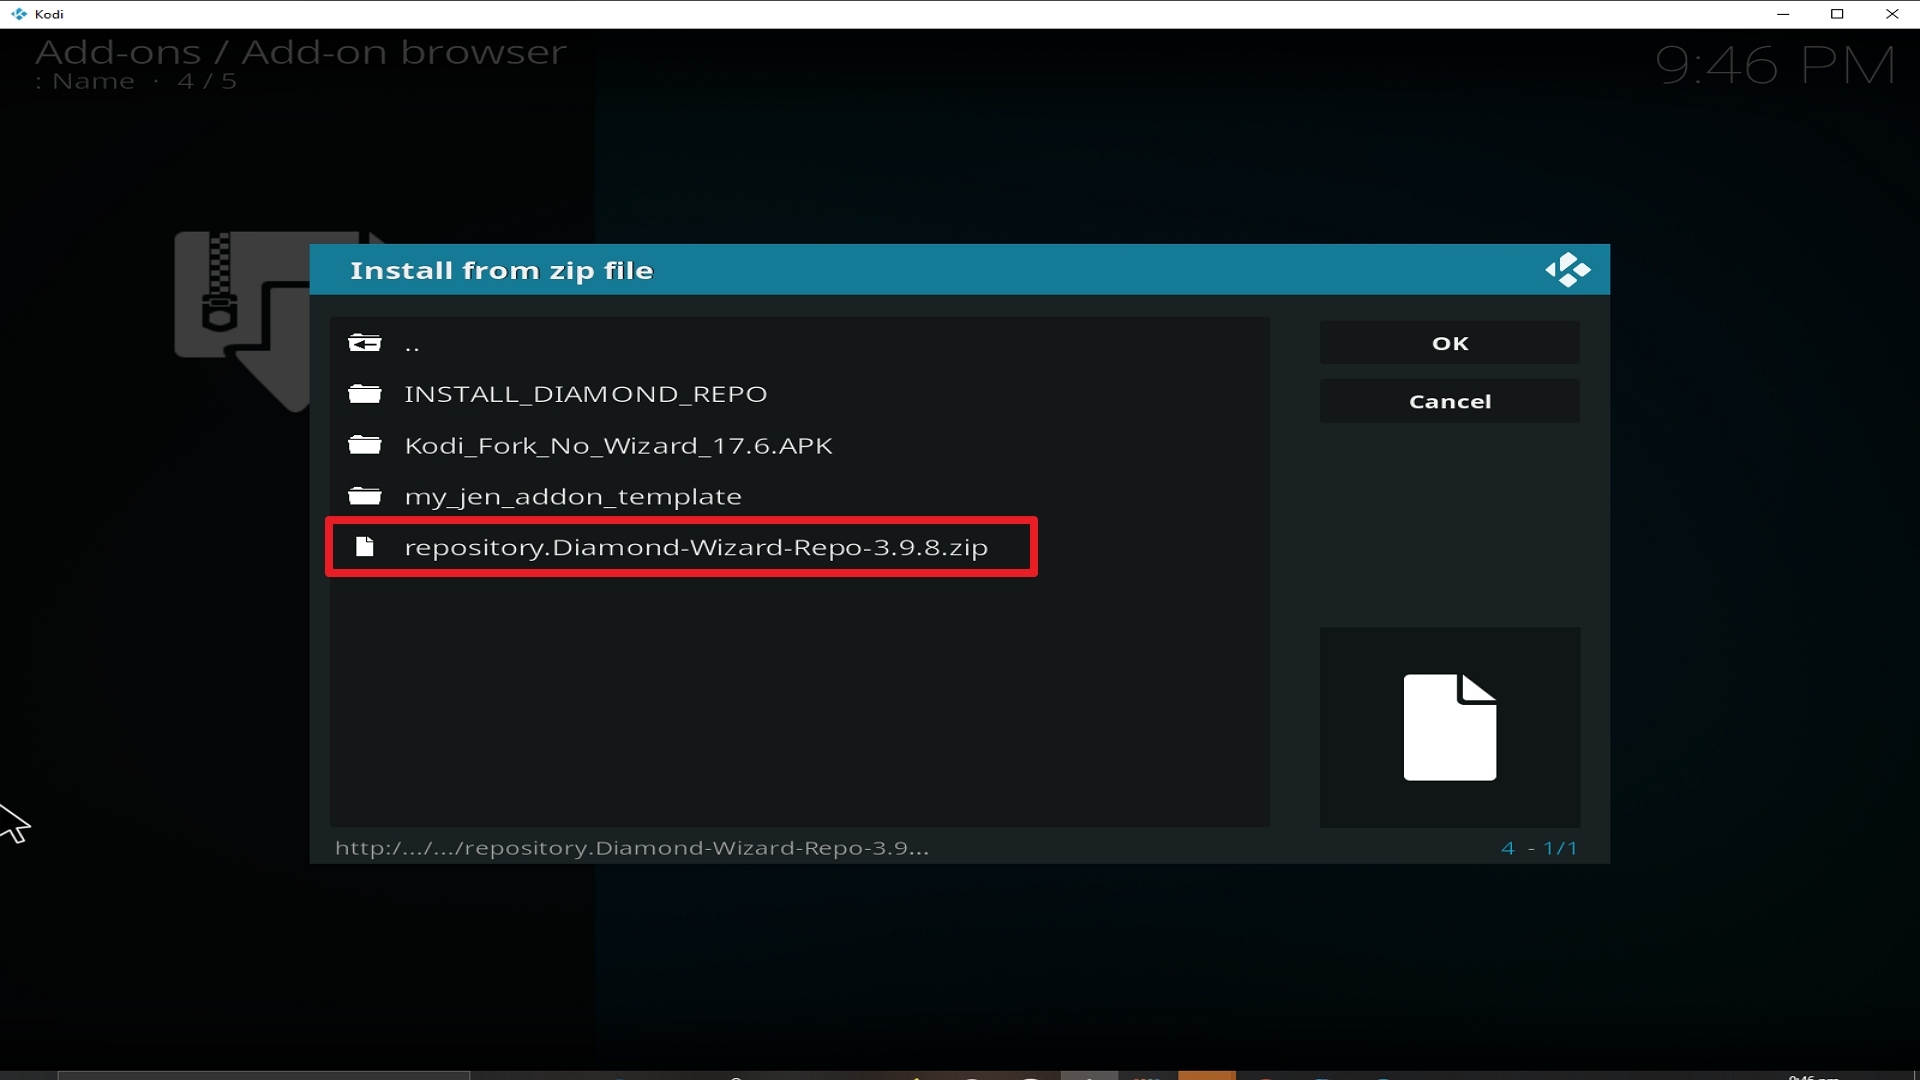Click the Kodi icon in the title bar
The image size is (1920, 1080).
[x=18, y=14]
